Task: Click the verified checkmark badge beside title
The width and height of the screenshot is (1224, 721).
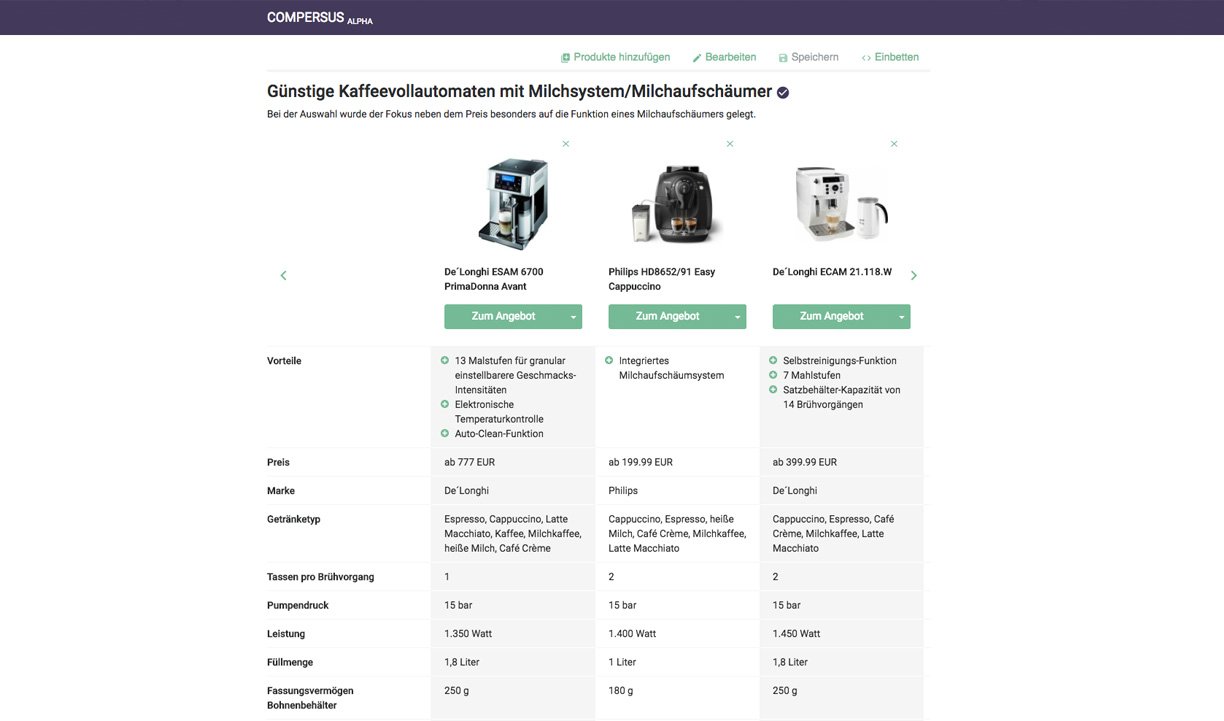Action: 783,92
